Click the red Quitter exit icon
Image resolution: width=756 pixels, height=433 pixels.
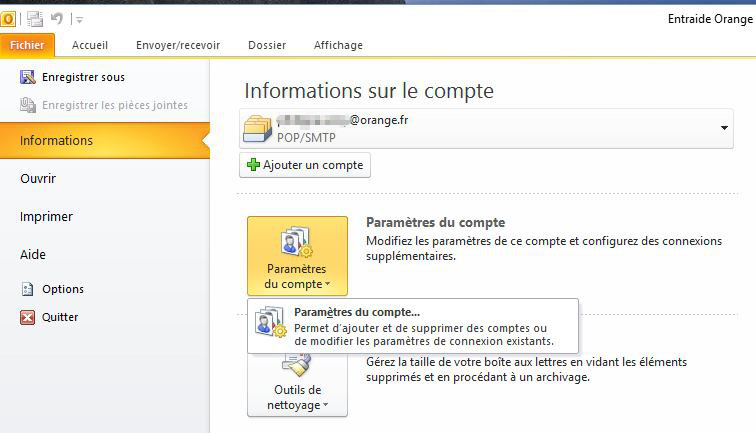[28, 317]
